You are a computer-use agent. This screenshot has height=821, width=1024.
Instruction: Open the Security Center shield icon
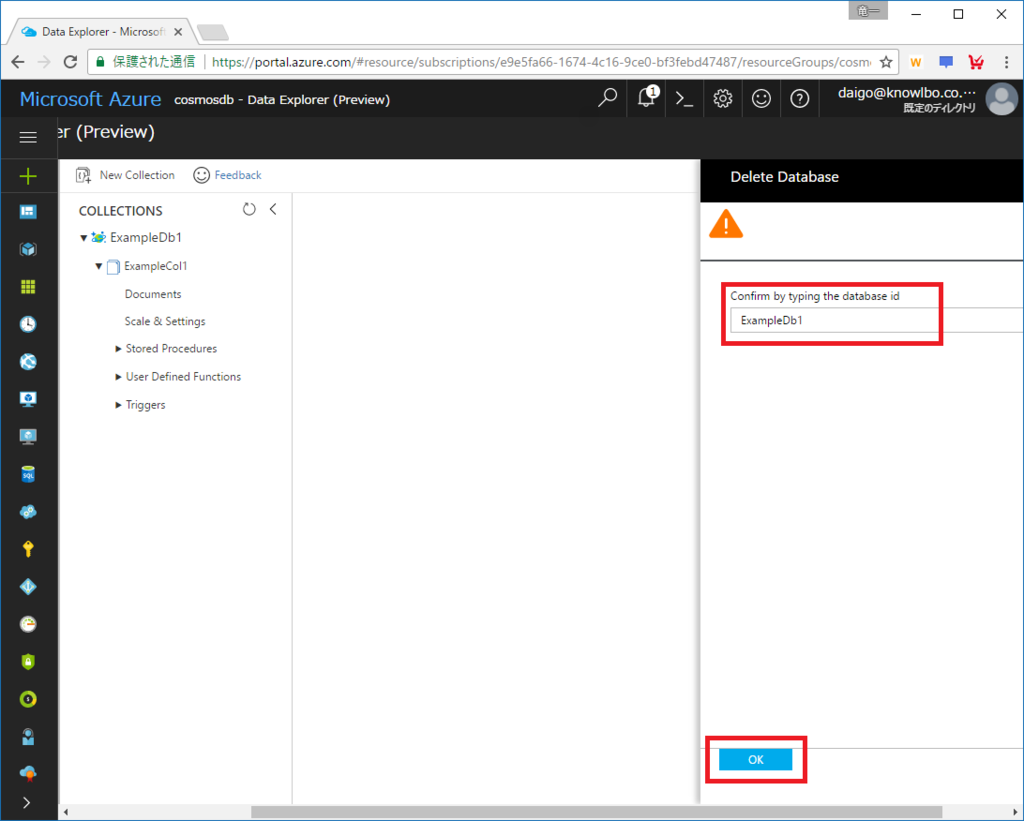(x=28, y=662)
